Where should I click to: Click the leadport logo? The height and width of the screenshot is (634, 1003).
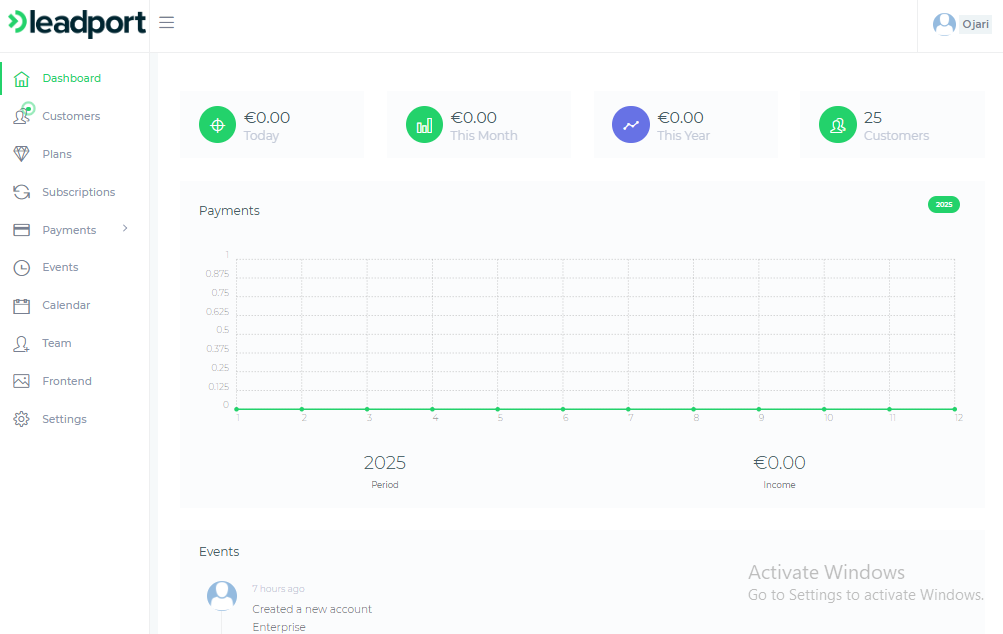pos(77,23)
